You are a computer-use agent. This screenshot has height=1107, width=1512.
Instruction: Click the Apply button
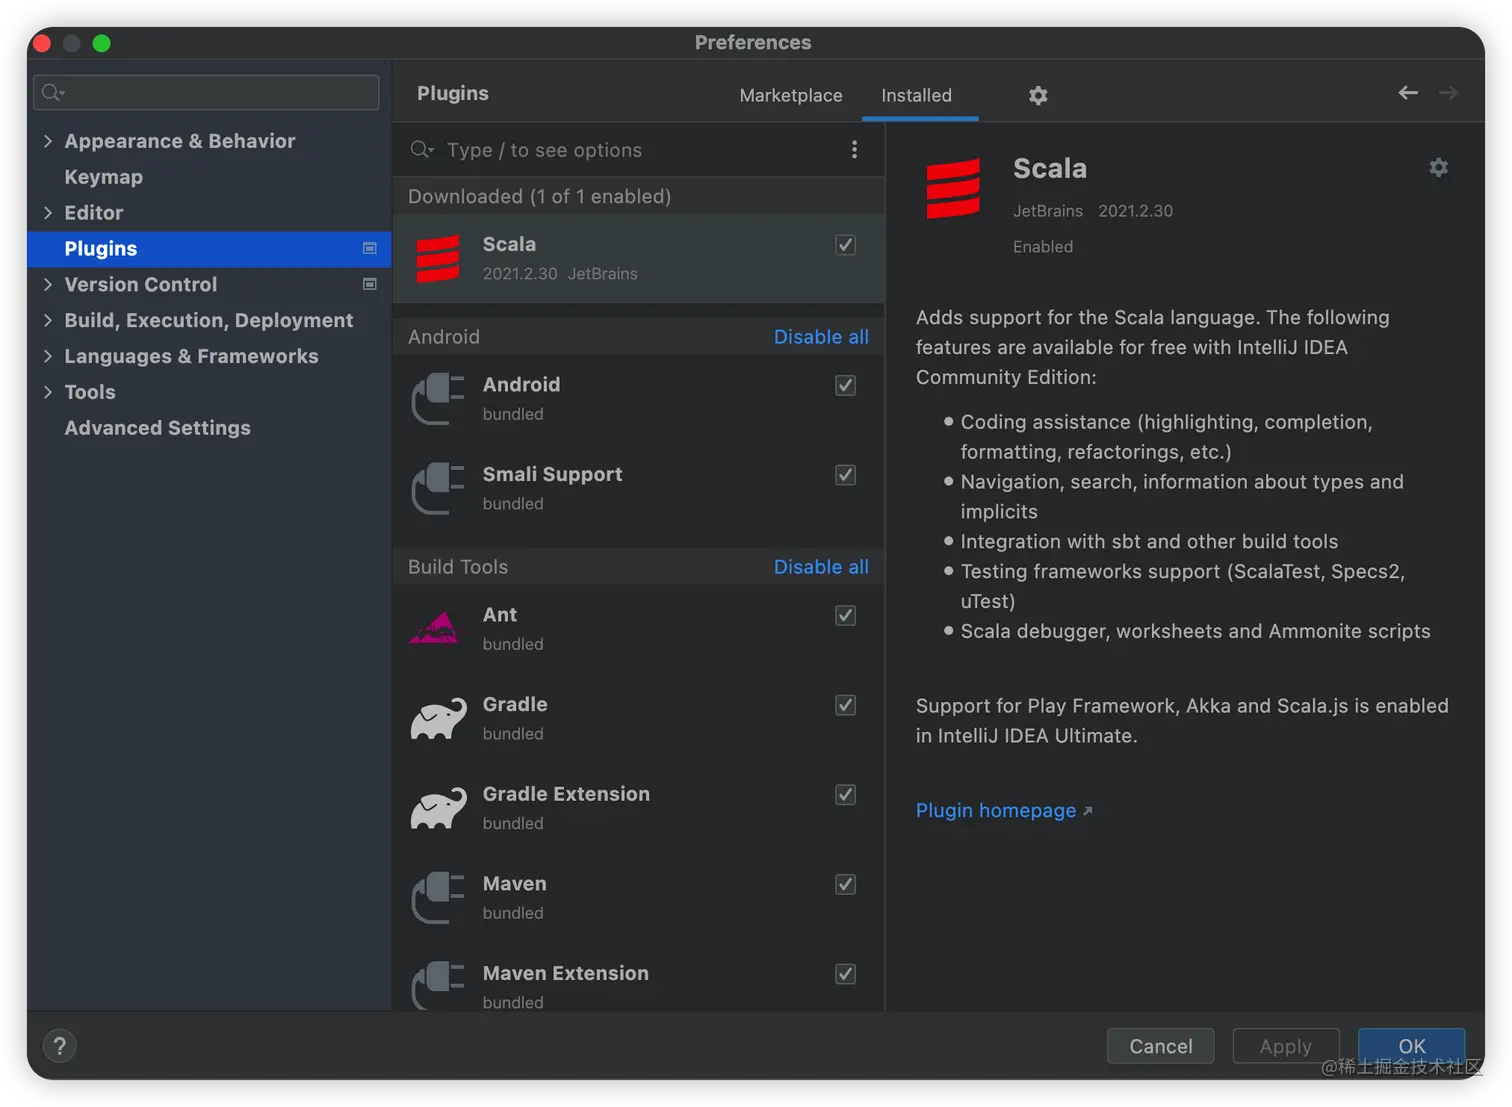point(1286,1046)
